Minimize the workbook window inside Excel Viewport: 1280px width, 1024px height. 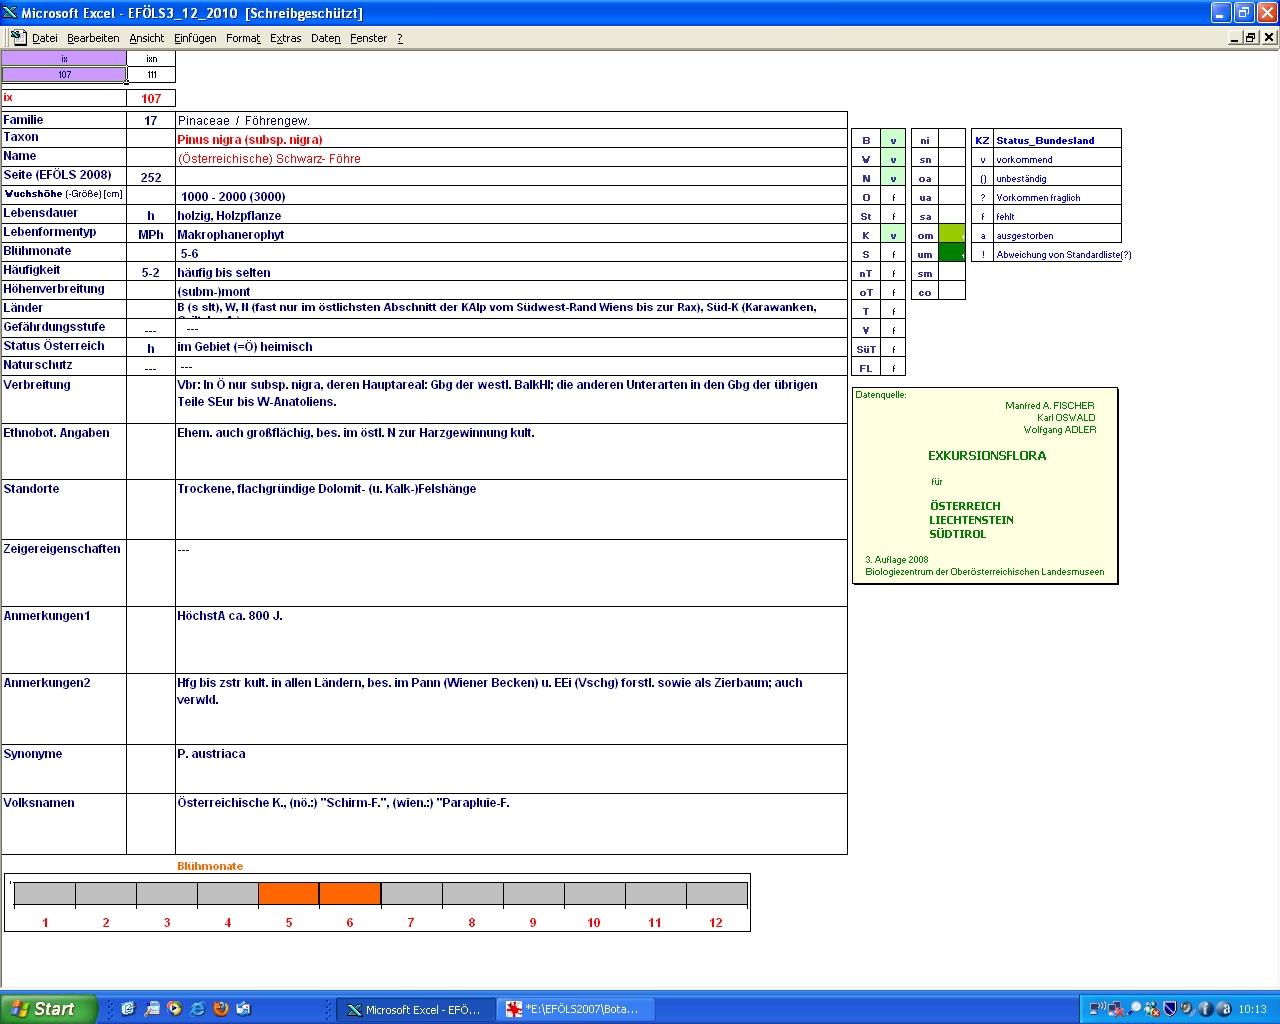coord(1235,37)
